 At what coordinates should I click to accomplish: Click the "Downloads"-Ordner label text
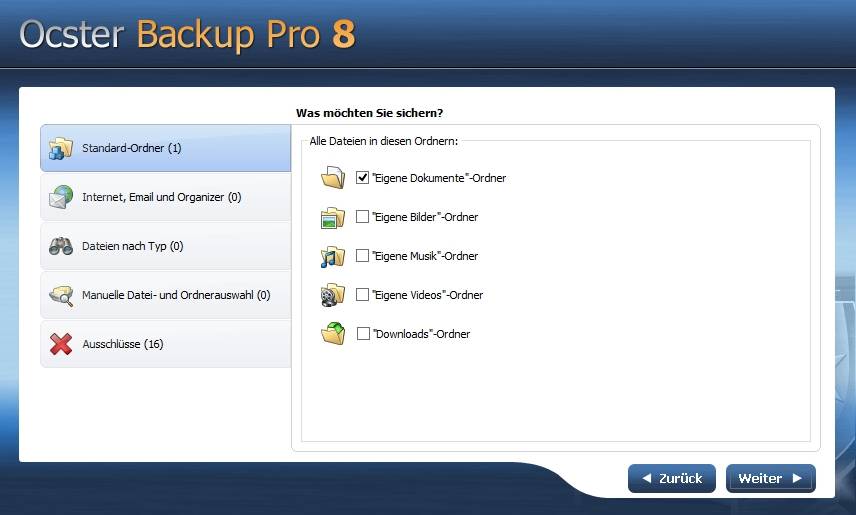point(421,334)
